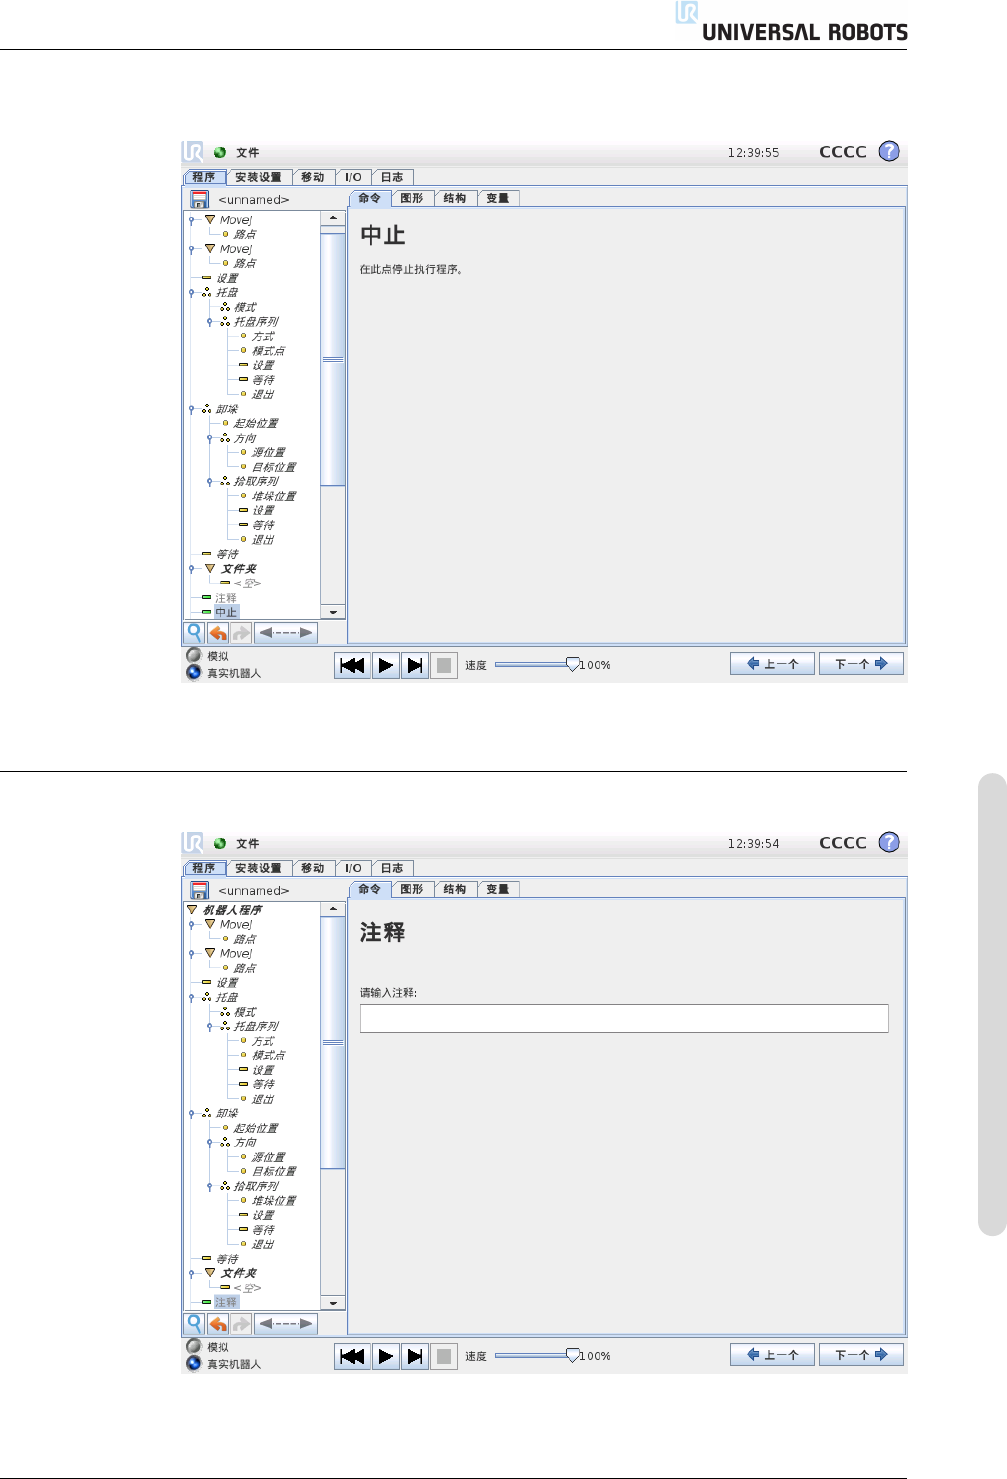Switch to 安装设置 tab in upper screenshot

(x=258, y=177)
